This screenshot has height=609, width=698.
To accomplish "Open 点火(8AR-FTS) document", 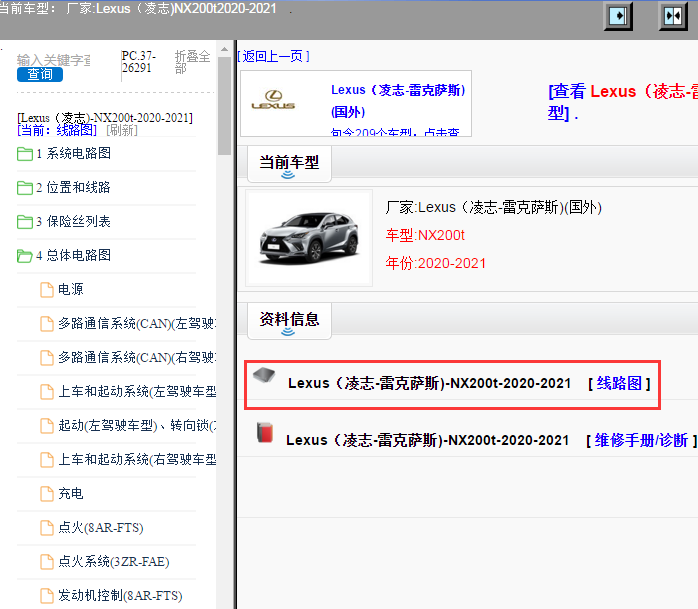I will pyautogui.click(x=101, y=527).
